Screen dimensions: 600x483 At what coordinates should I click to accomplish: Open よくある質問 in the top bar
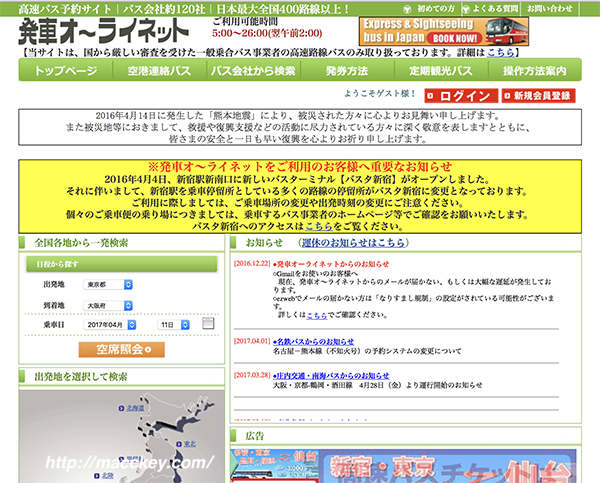pos(496,8)
